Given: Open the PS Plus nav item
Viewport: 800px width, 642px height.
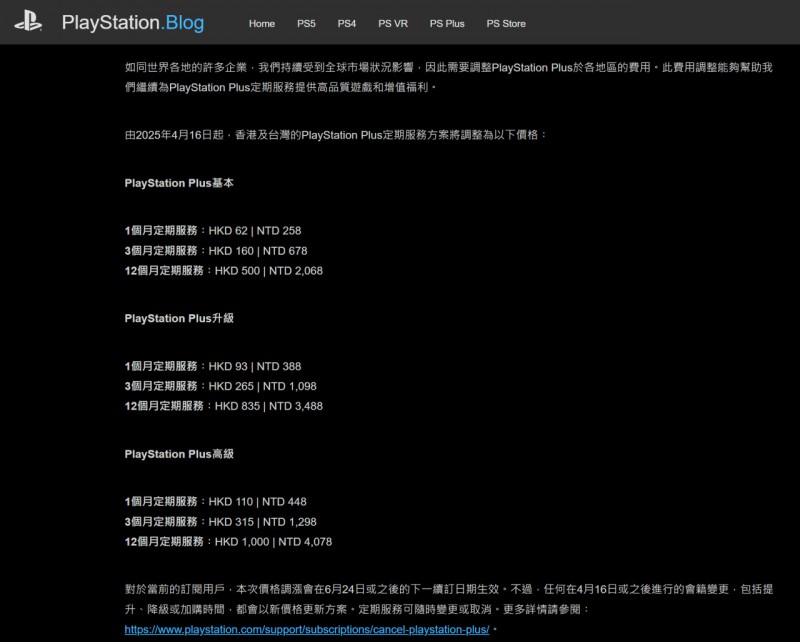Looking at the screenshot, I should (447, 23).
